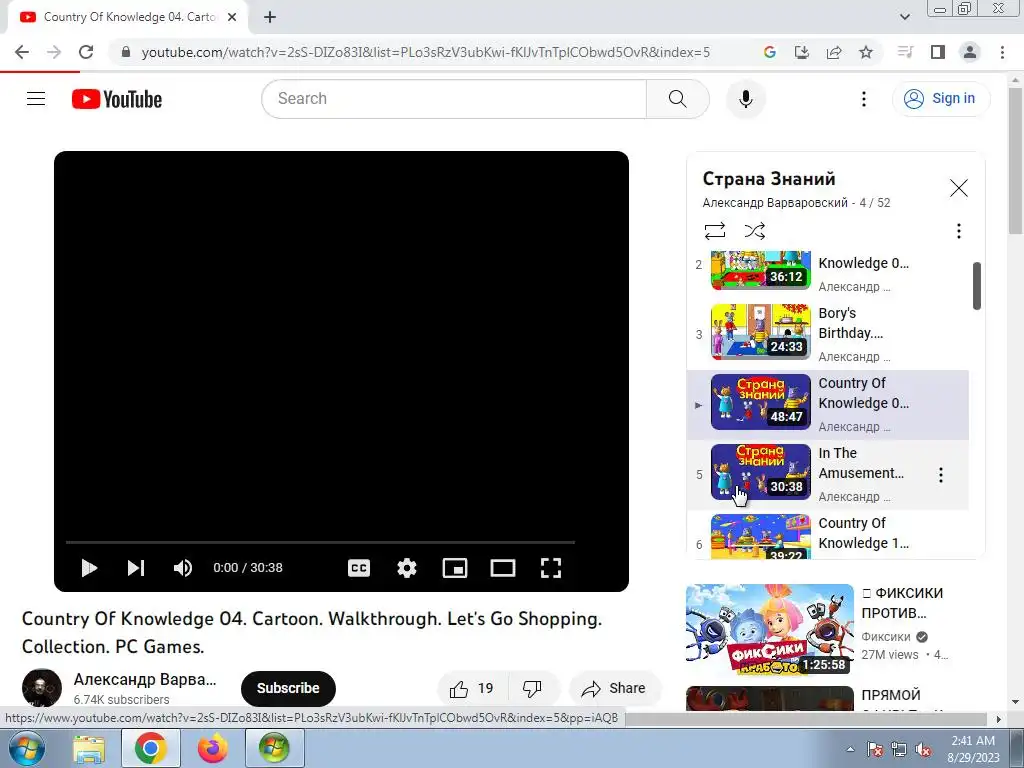Reload the page
The height and width of the screenshot is (768, 1024).
pyautogui.click(x=86, y=52)
